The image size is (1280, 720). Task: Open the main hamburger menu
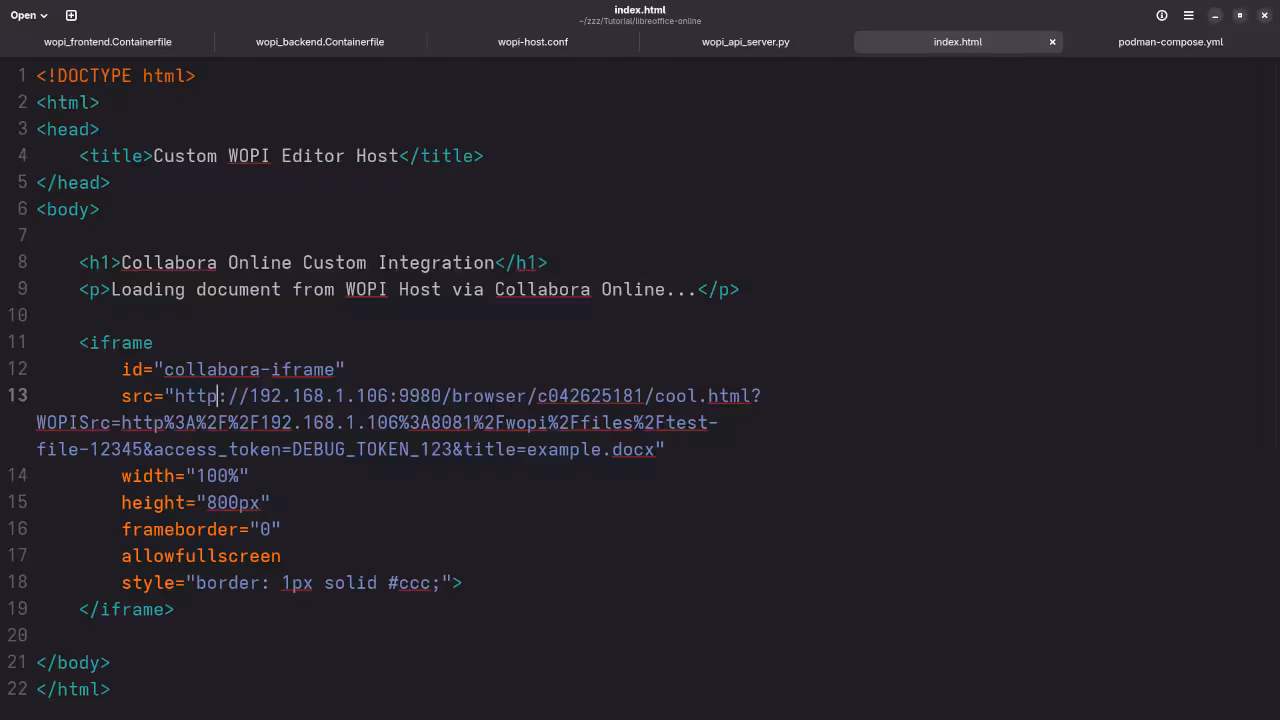point(1188,15)
